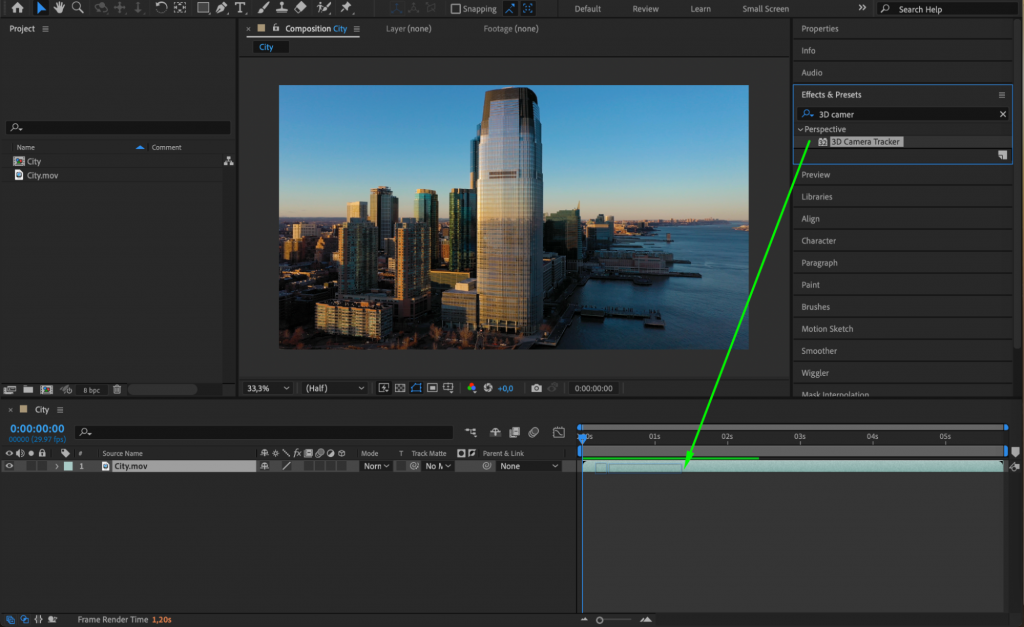Screen dimensions: 1024x627
Task: Activate the Zoom tool
Action: tap(76, 9)
